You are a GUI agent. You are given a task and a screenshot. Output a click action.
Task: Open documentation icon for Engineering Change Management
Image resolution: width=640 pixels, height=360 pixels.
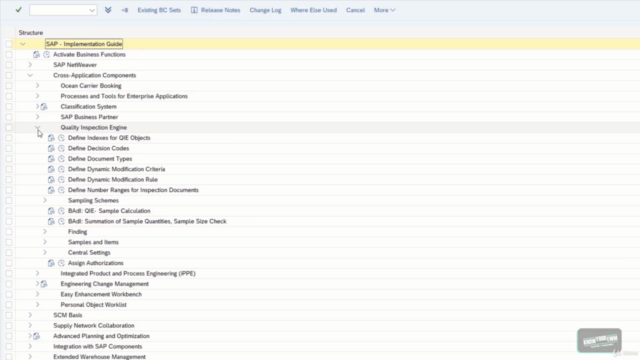click(44, 284)
